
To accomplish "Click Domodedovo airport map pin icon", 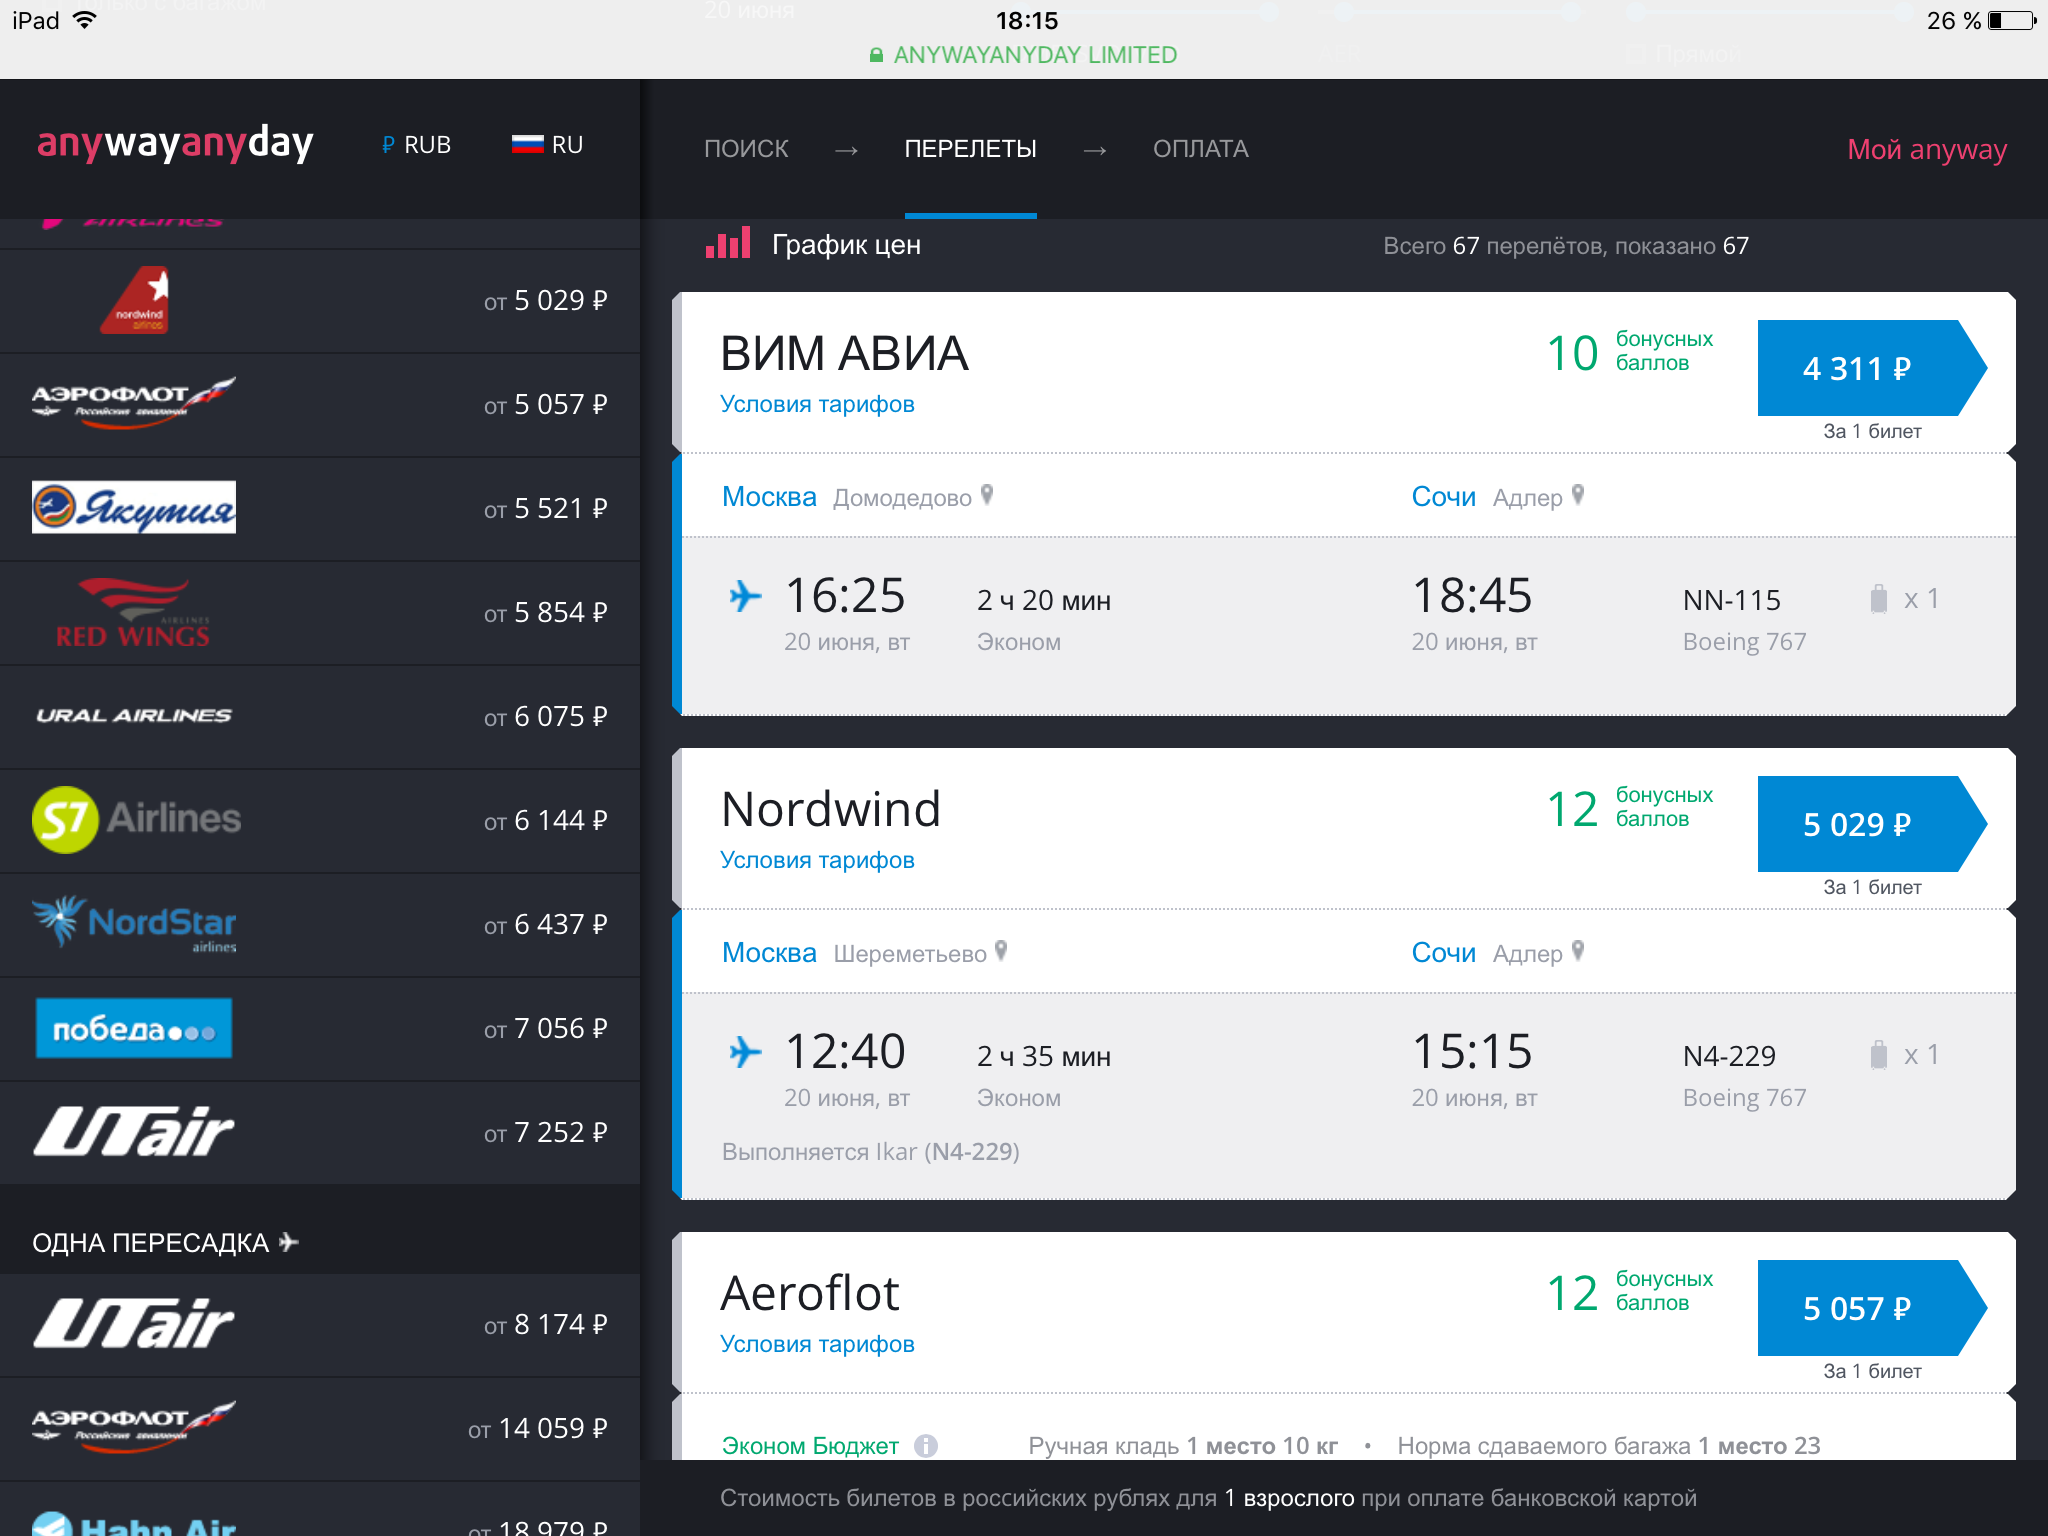I will [987, 495].
